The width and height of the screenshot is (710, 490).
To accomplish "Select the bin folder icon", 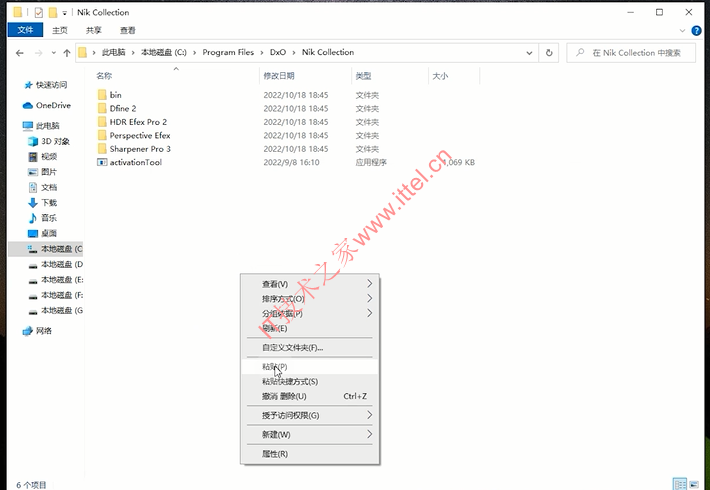I will point(102,95).
